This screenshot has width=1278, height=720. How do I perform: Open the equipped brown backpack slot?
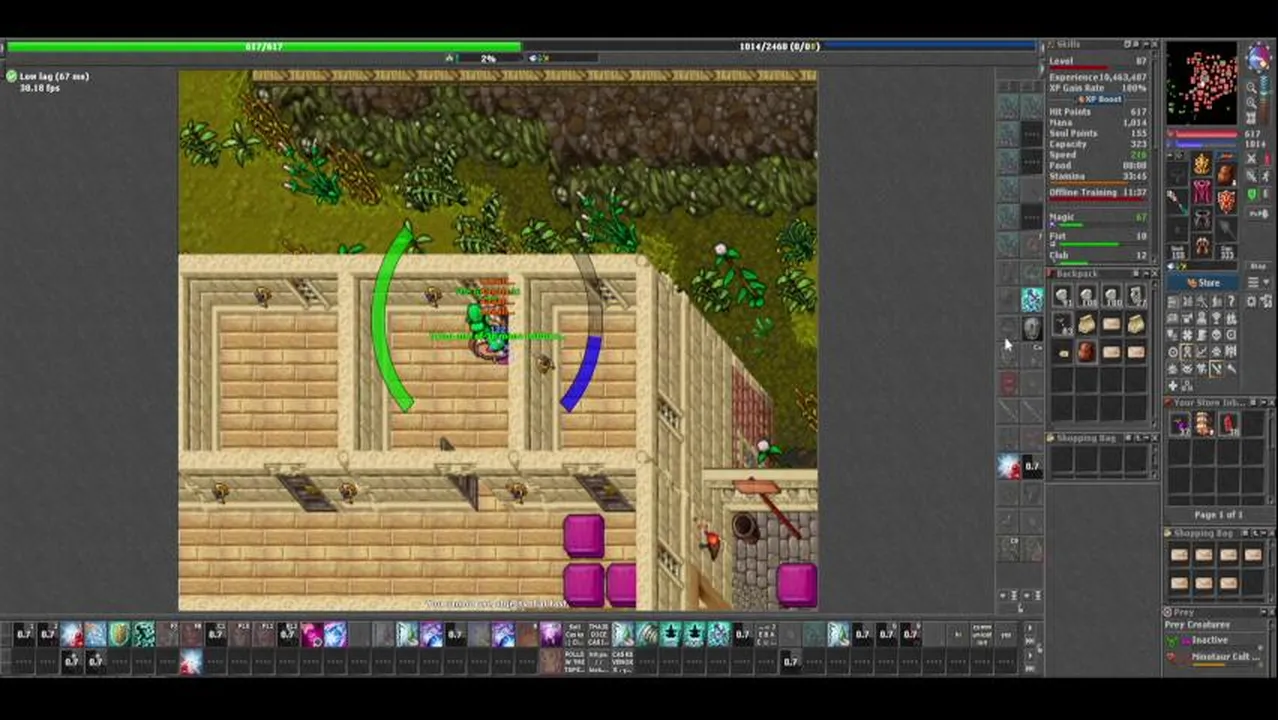coord(1227,173)
